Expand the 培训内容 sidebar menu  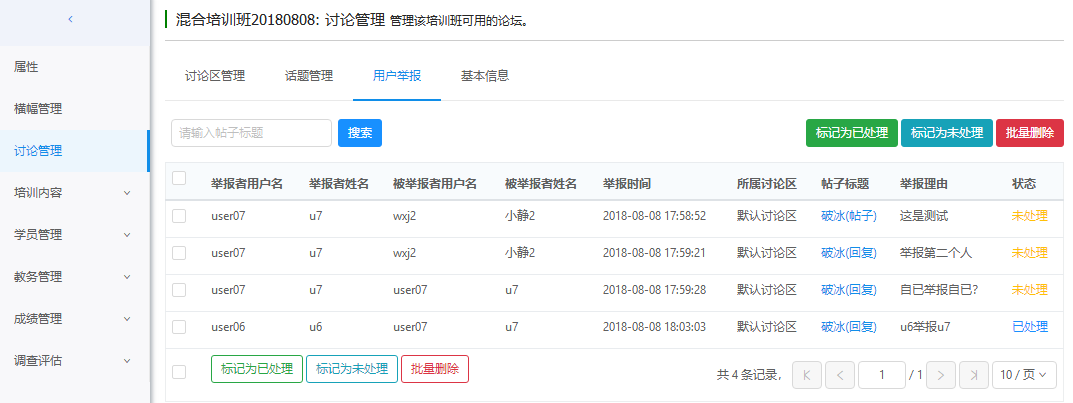[74, 193]
